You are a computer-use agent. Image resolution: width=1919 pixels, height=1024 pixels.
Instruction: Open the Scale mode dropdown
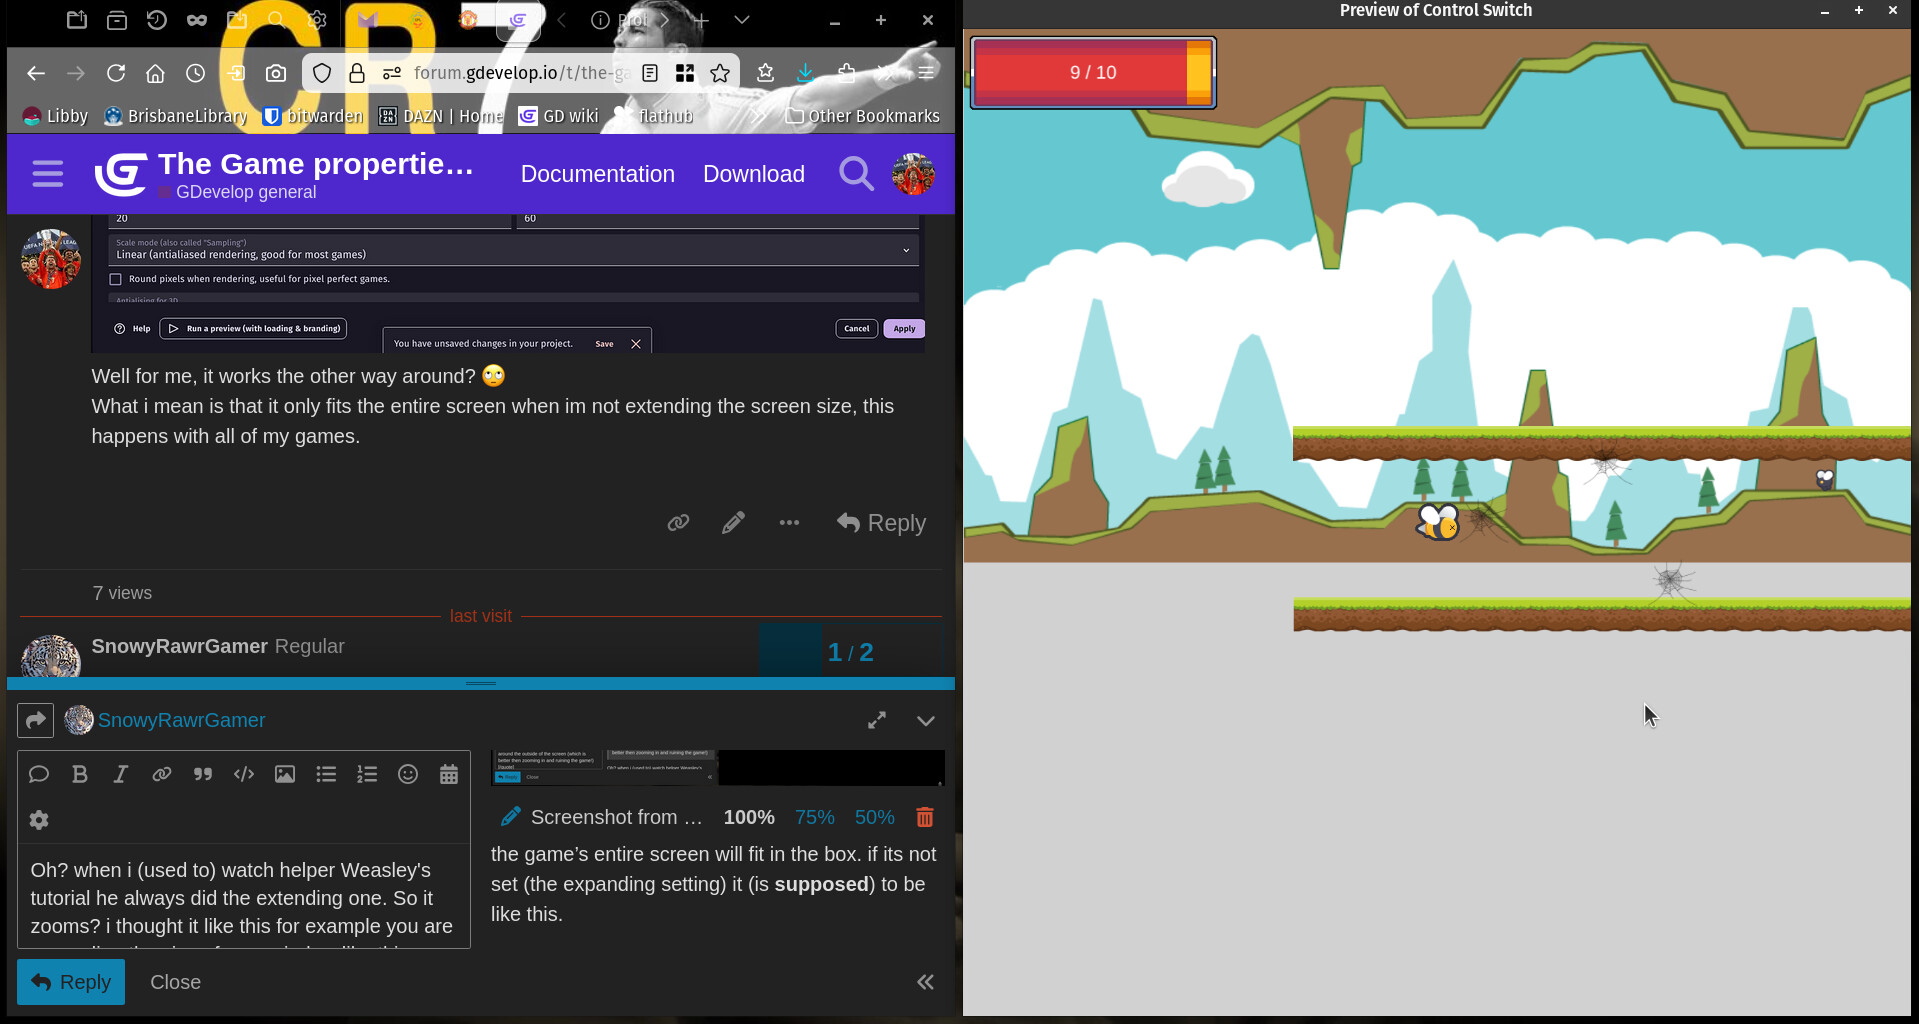click(512, 250)
